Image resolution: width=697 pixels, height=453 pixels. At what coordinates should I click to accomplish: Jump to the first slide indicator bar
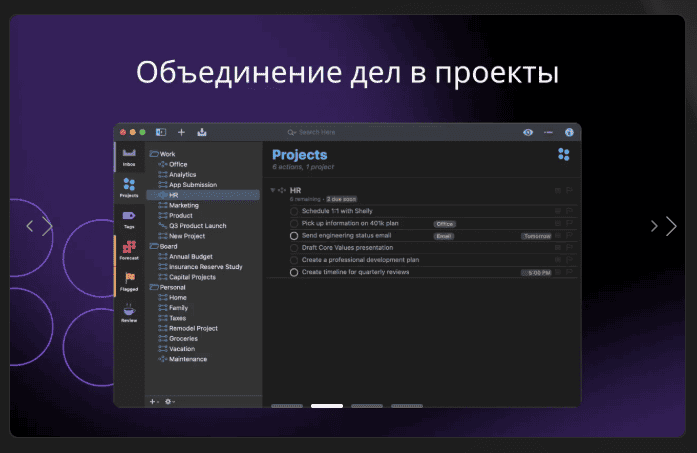click(287, 406)
